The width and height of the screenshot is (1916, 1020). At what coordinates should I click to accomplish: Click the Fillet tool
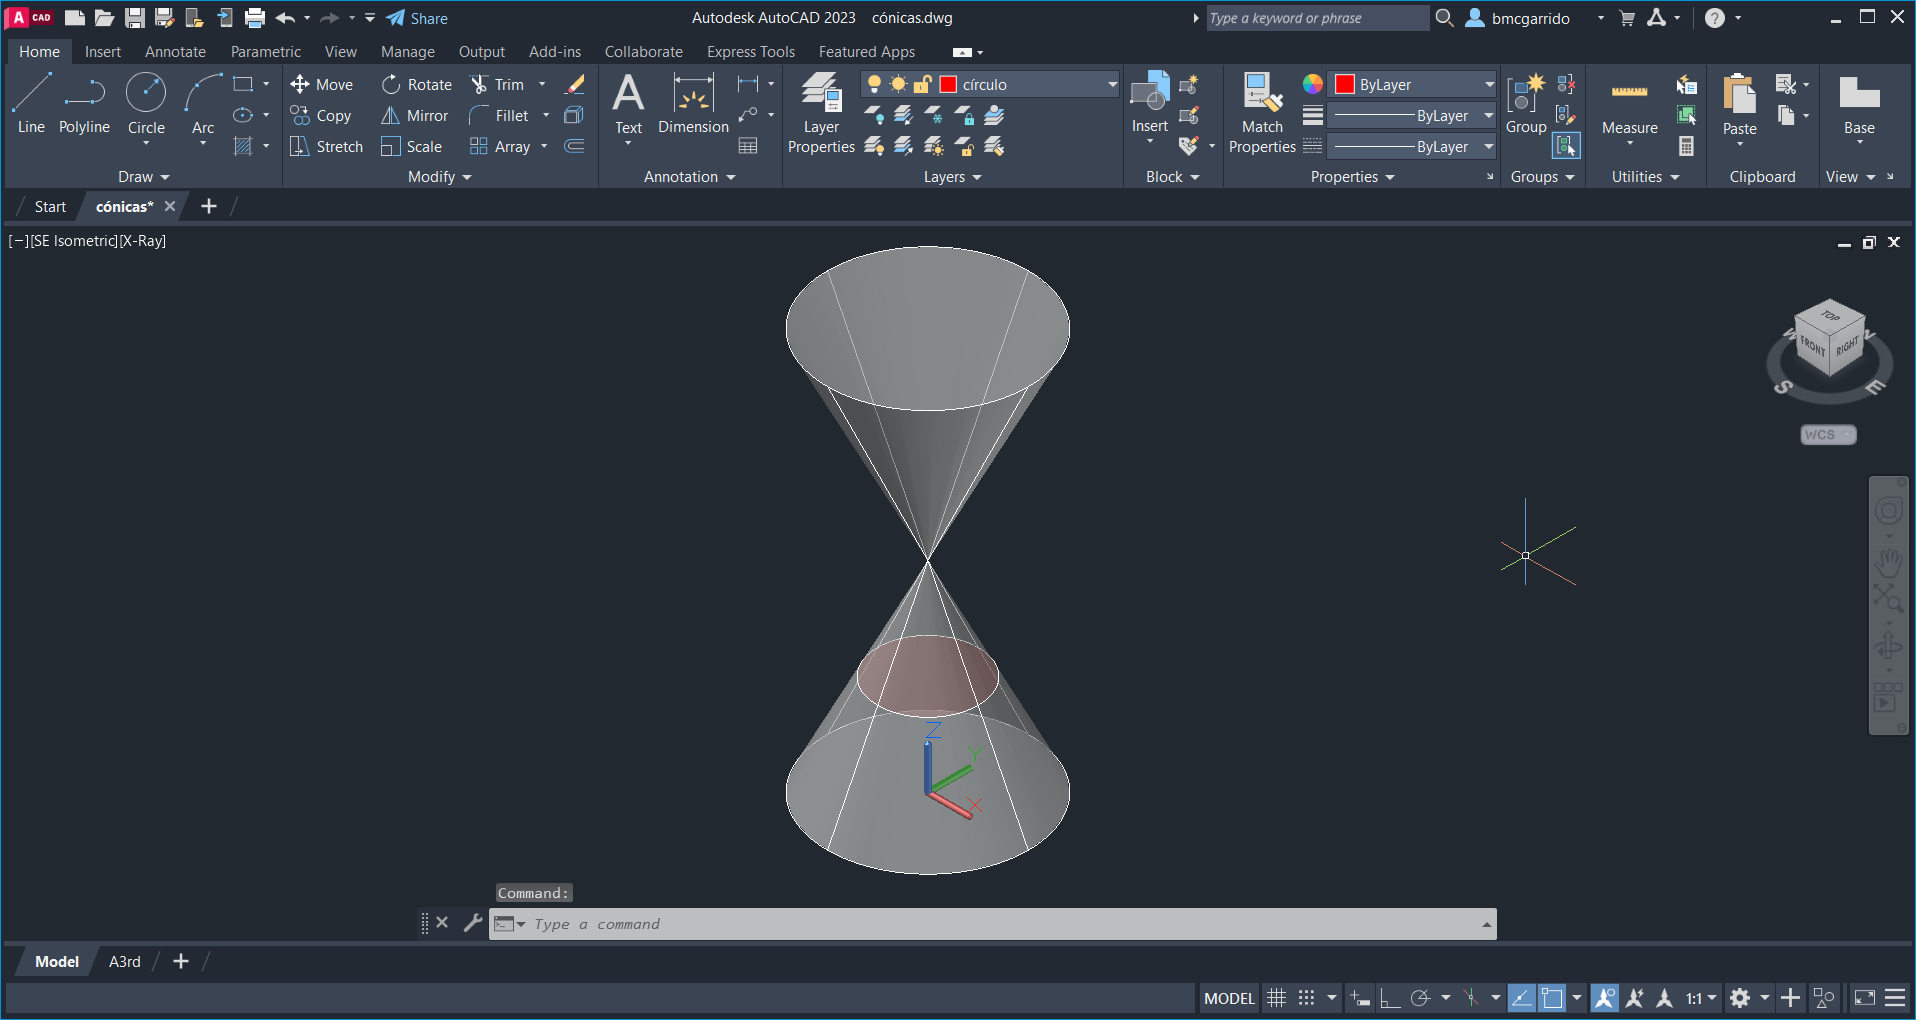tap(499, 116)
